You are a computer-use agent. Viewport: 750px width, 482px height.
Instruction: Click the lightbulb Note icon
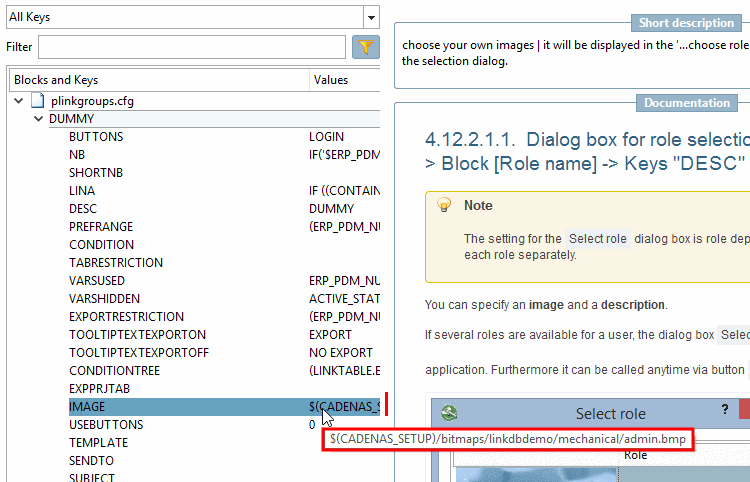(444, 205)
